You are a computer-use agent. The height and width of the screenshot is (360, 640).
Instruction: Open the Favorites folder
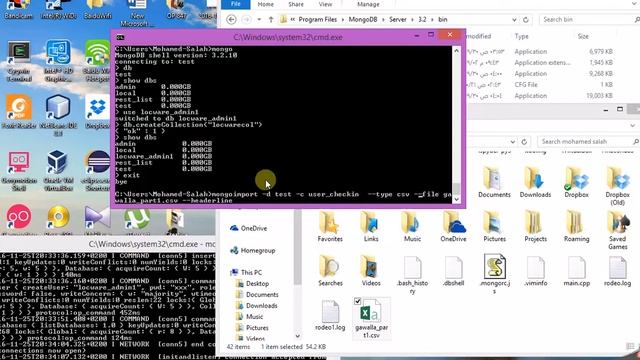pyautogui.click(x=330, y=227)
